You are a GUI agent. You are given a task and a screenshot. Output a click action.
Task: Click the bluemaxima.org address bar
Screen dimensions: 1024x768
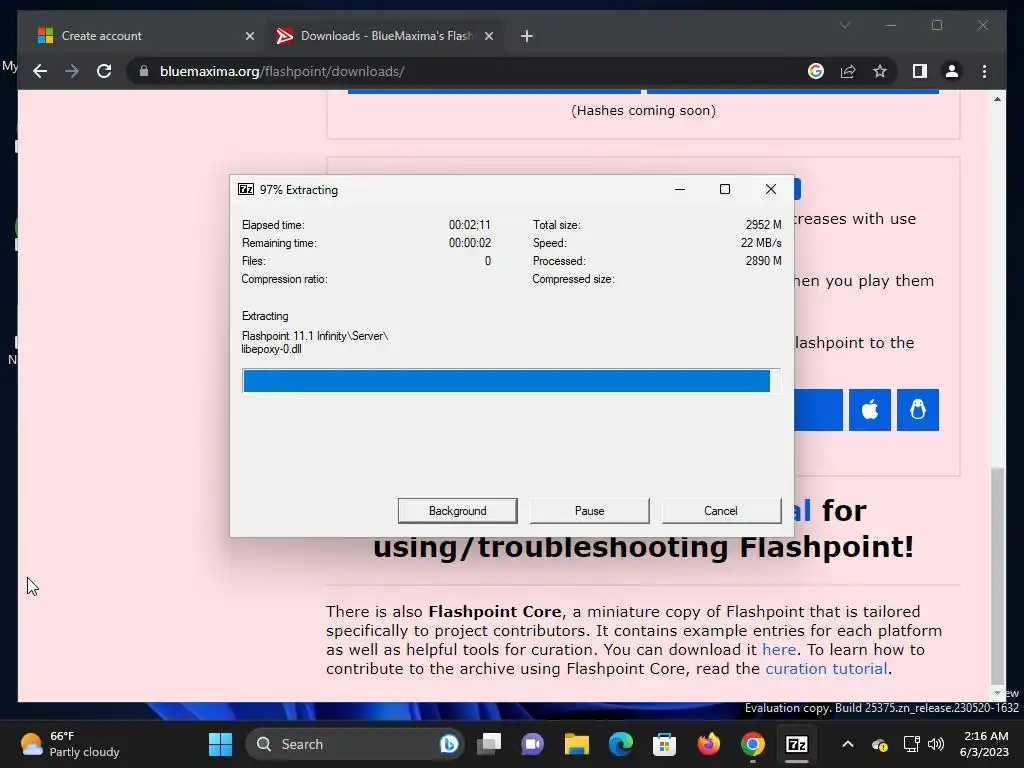470,71
